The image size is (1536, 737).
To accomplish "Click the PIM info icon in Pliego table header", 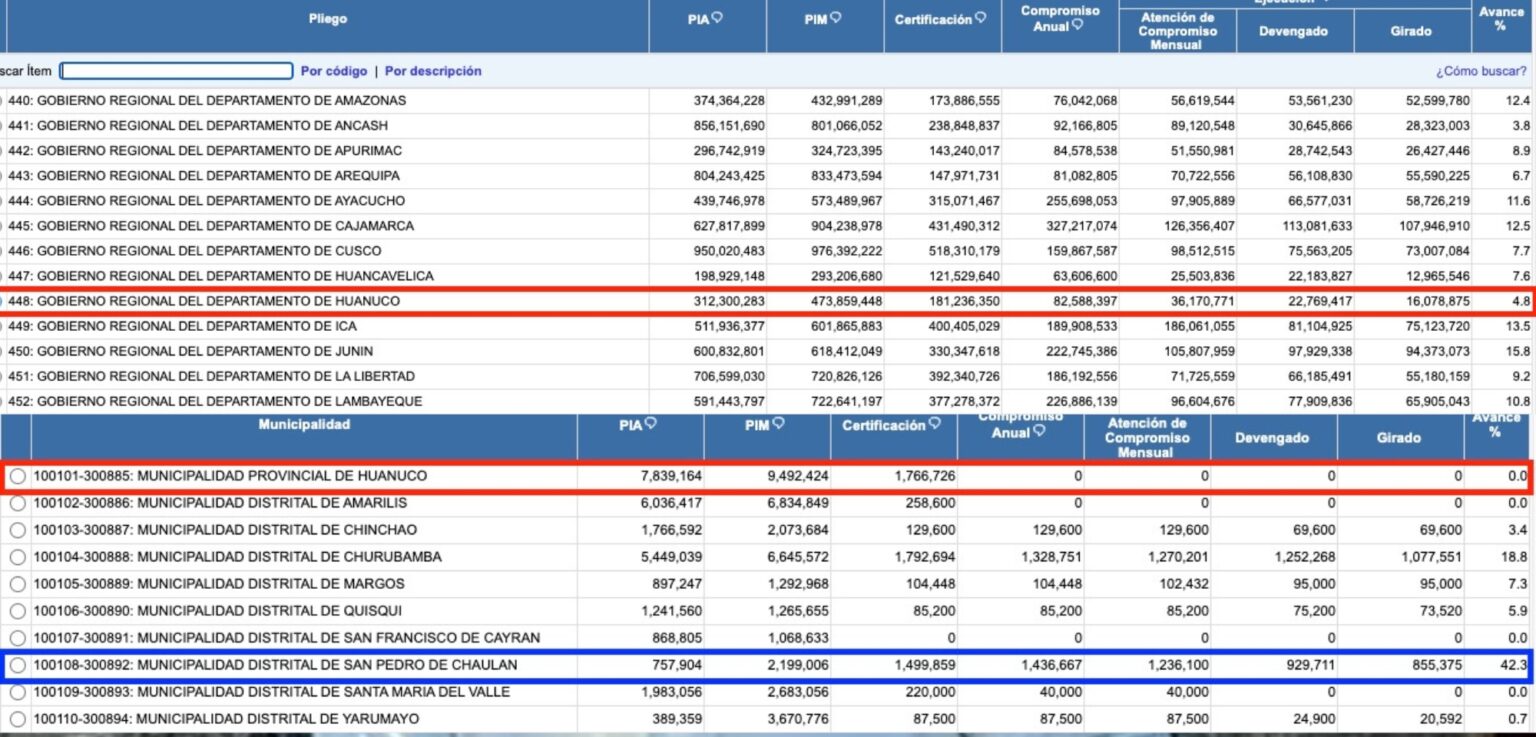I will [x=834, y=17].
